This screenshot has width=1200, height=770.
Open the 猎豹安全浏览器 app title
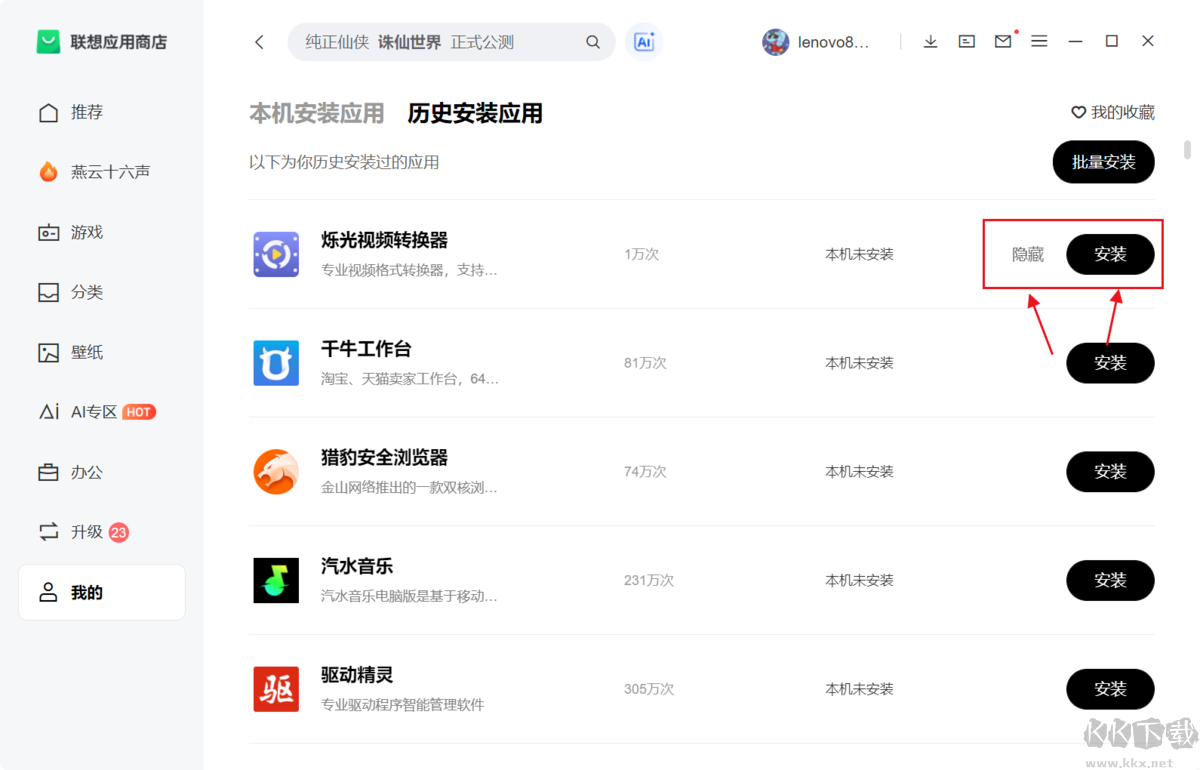384,458
